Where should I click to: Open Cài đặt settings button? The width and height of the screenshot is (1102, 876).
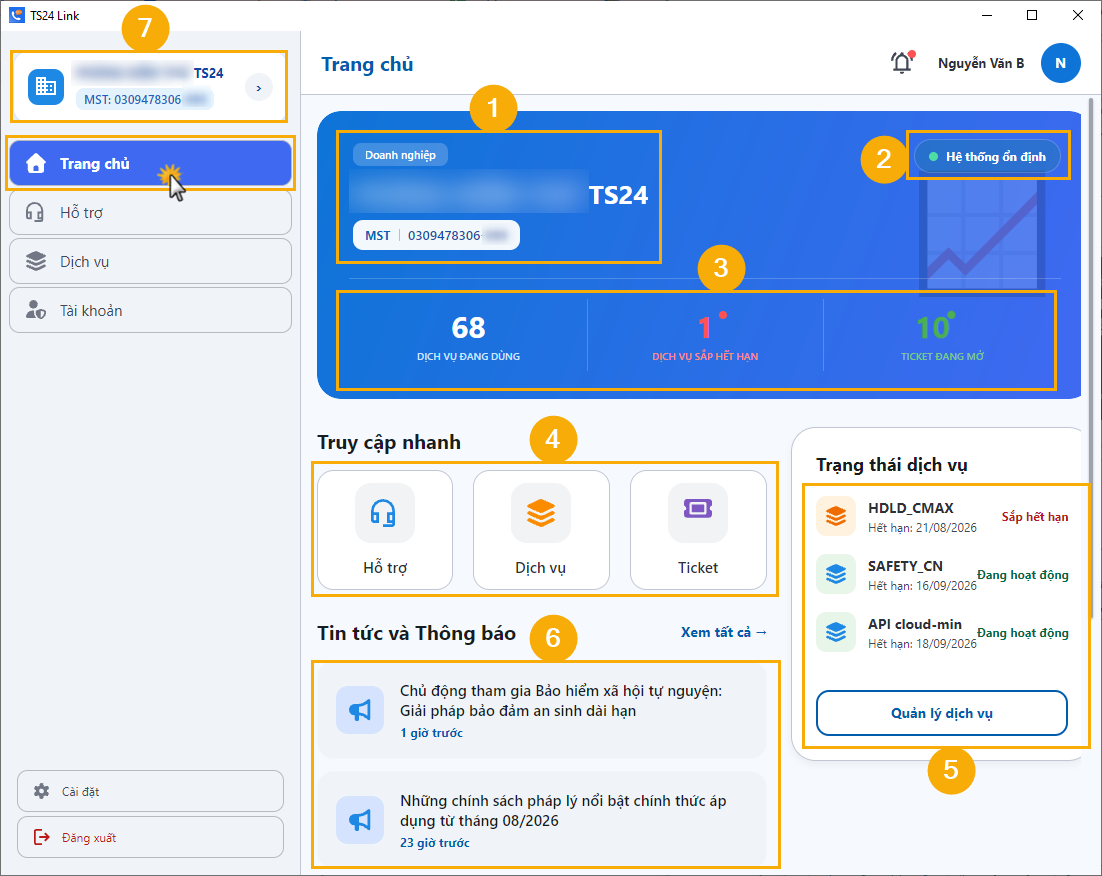150,792
